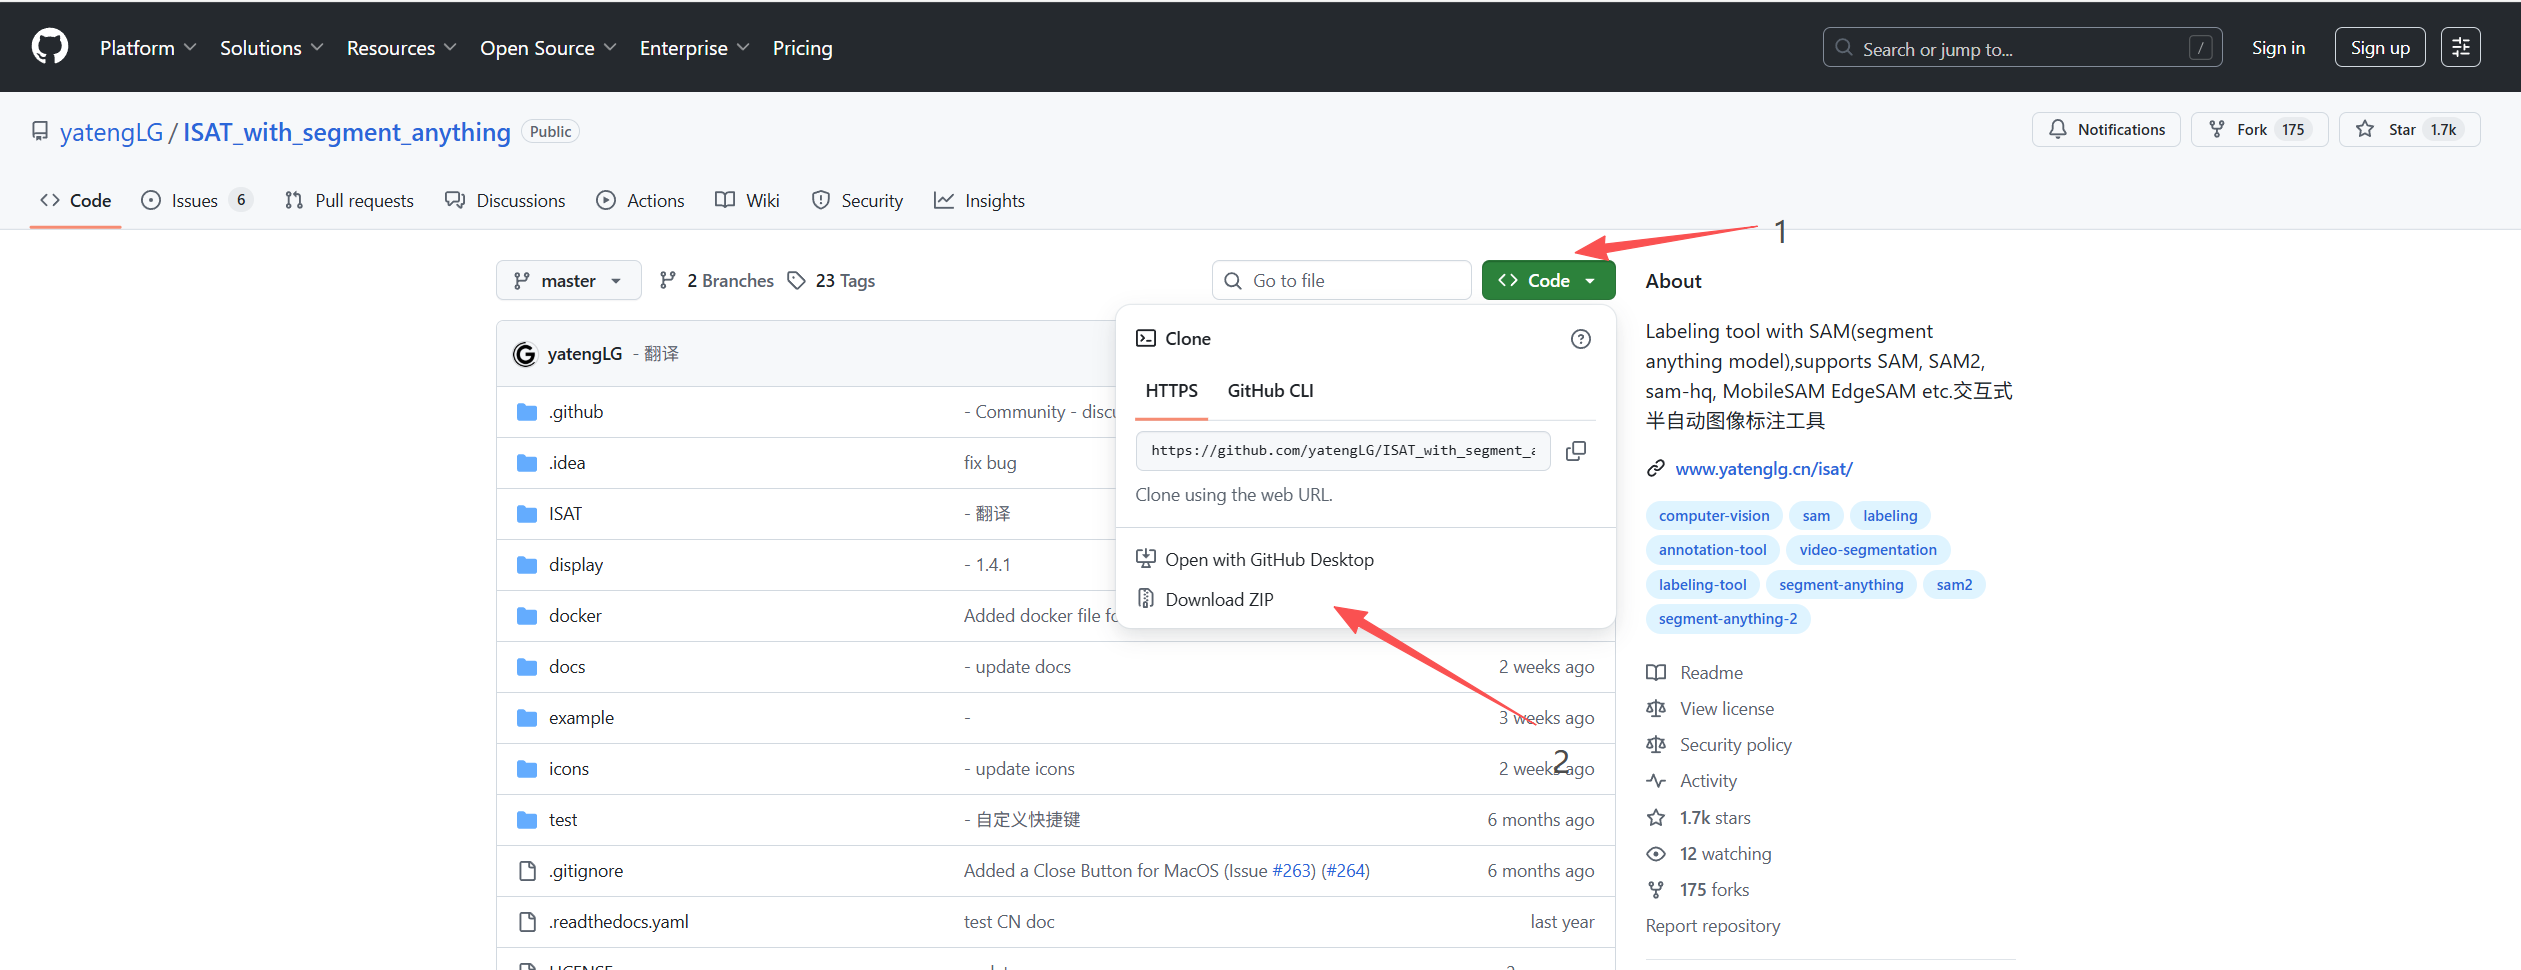Click the Notifications bell button

(x=2106, y=130)
